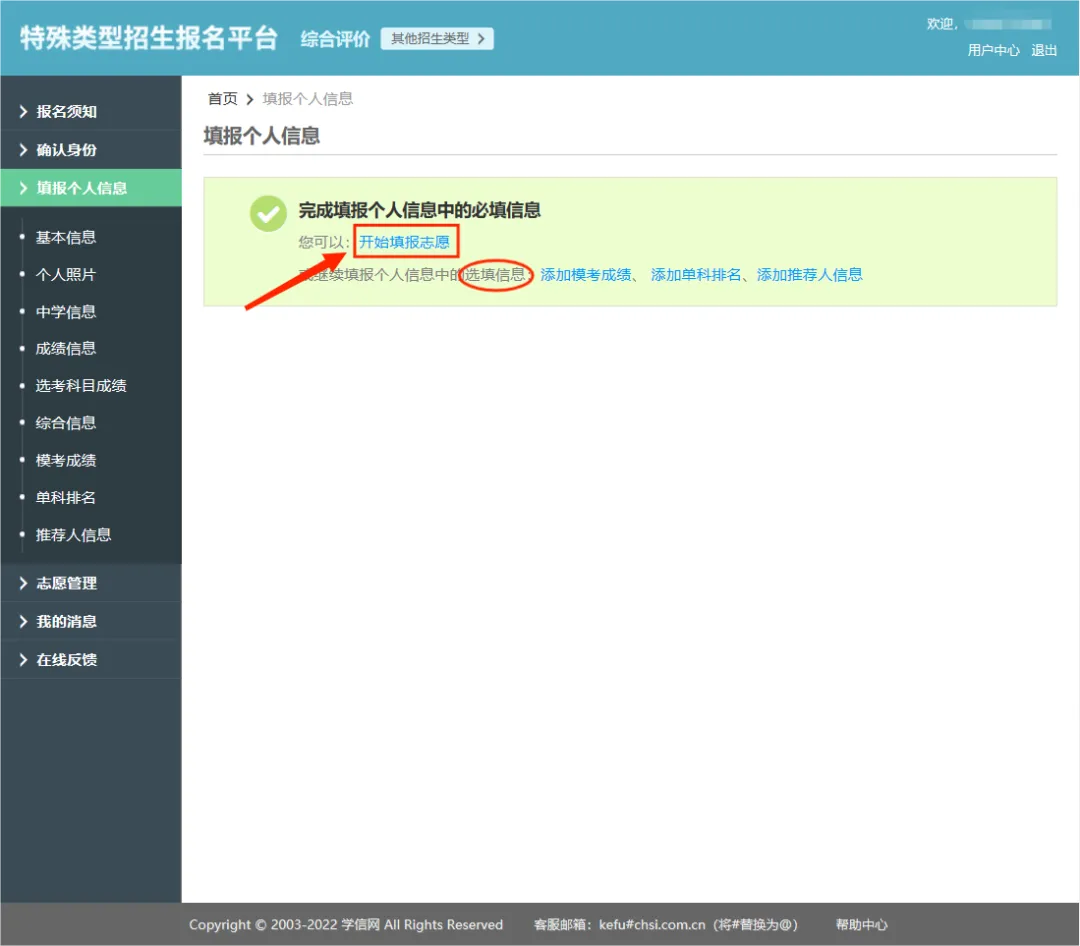1080x946 pixels.
Task: Click the 首页 breadcrumb link
Action: pyautogui.click(x=222, y=99)
